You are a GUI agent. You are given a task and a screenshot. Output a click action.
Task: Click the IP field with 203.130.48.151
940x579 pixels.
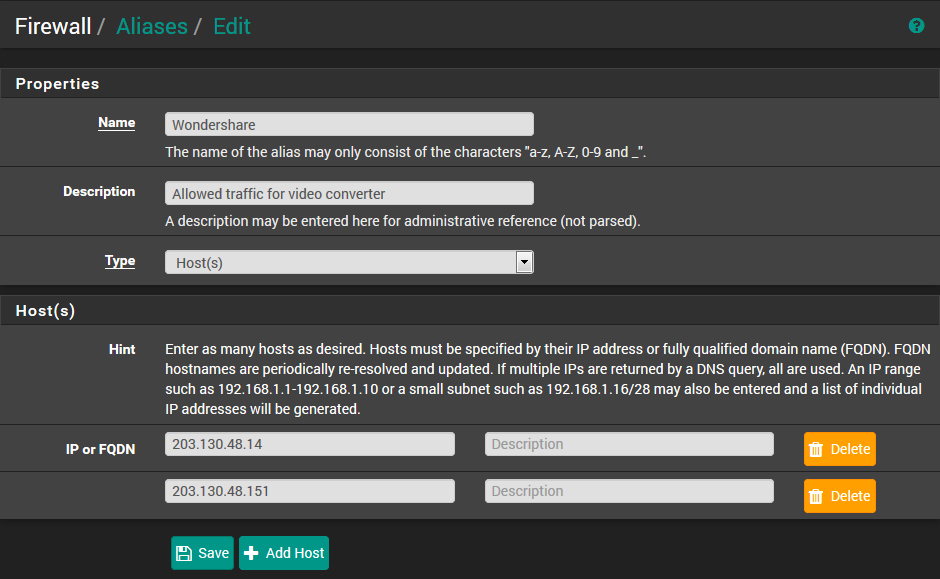[309, 491]
